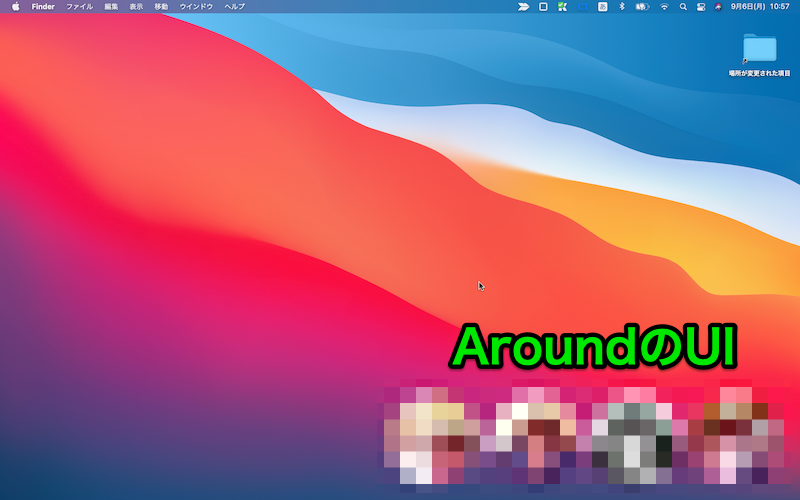Open the ファイル menu

coord(80,7)
